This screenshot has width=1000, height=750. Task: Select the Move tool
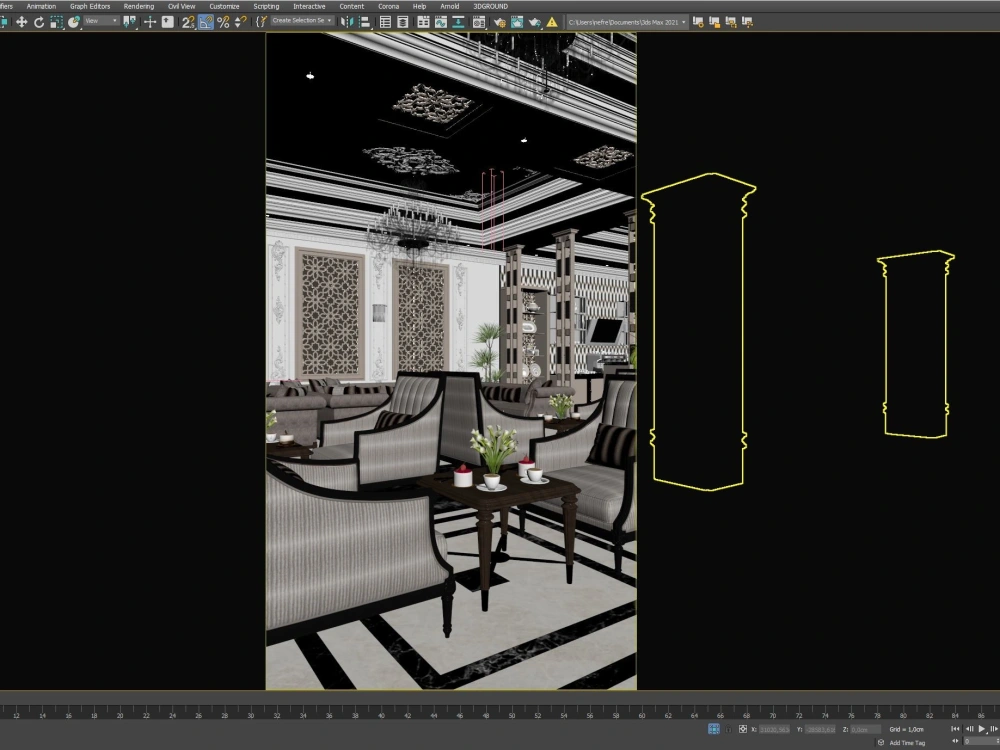(22, 22)
